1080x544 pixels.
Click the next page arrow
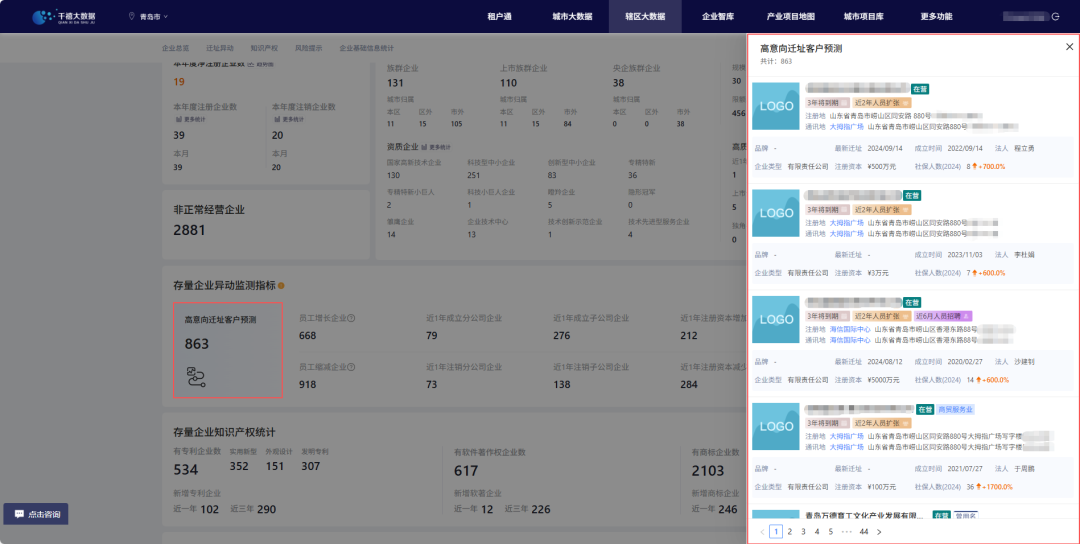coord(879,532)
